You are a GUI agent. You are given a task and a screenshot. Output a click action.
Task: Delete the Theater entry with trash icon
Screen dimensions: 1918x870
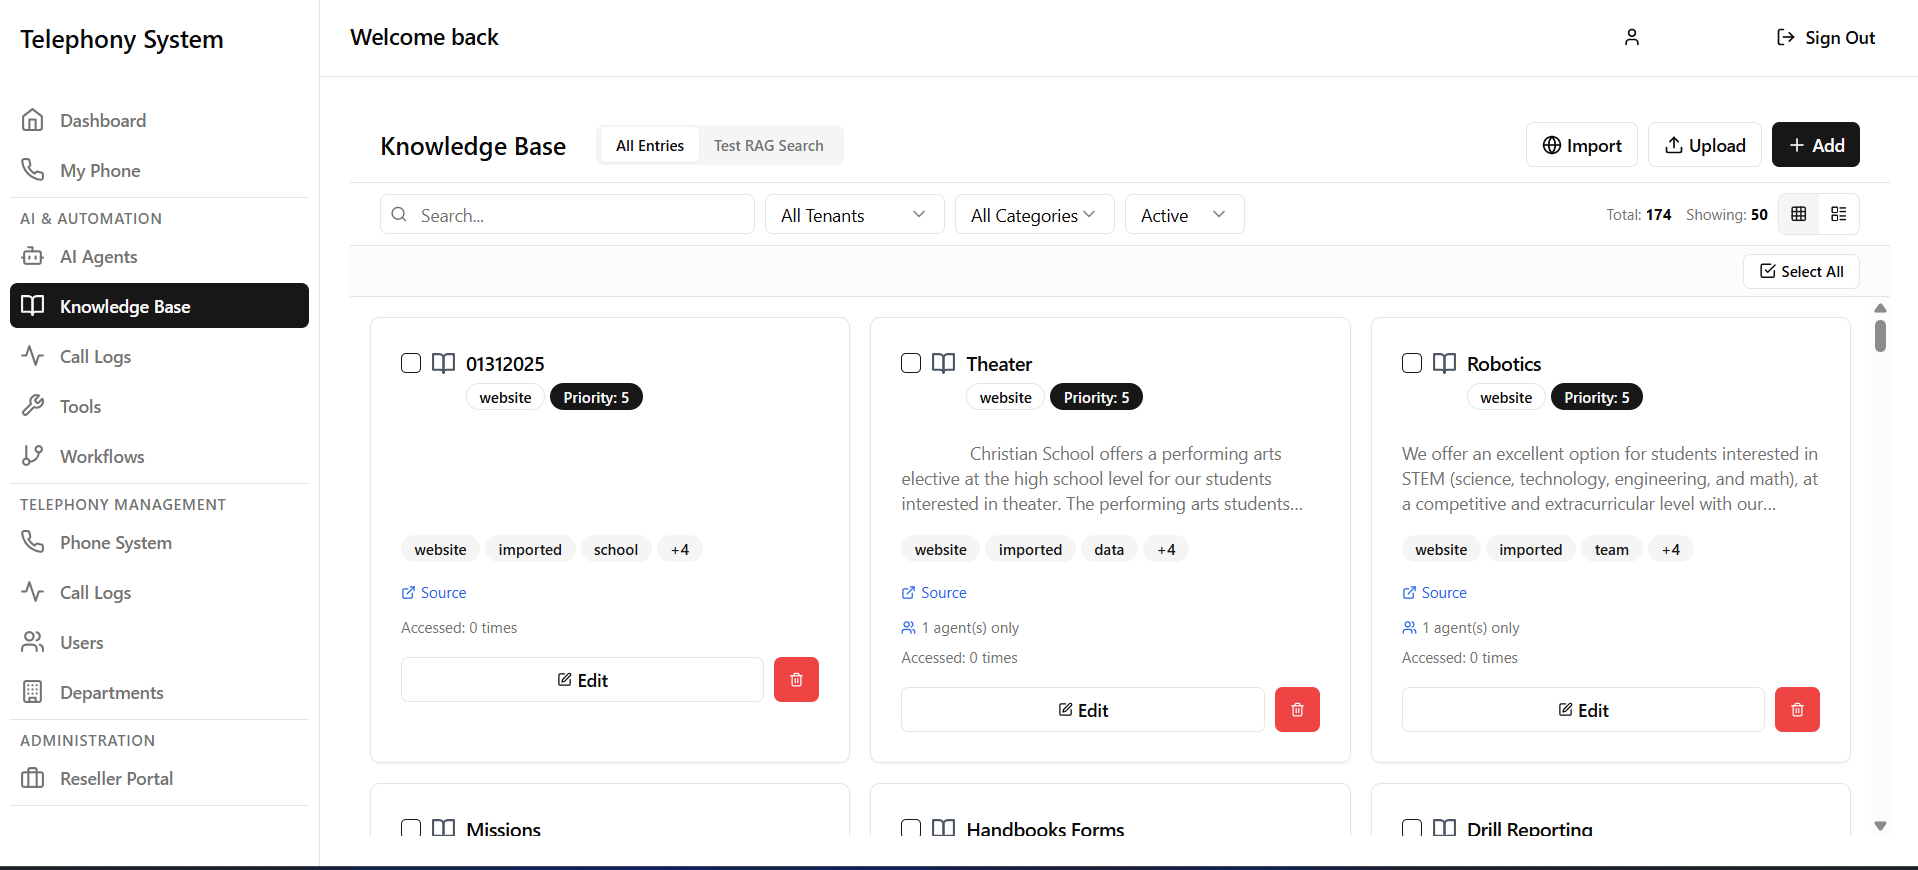coord(1297,710)
